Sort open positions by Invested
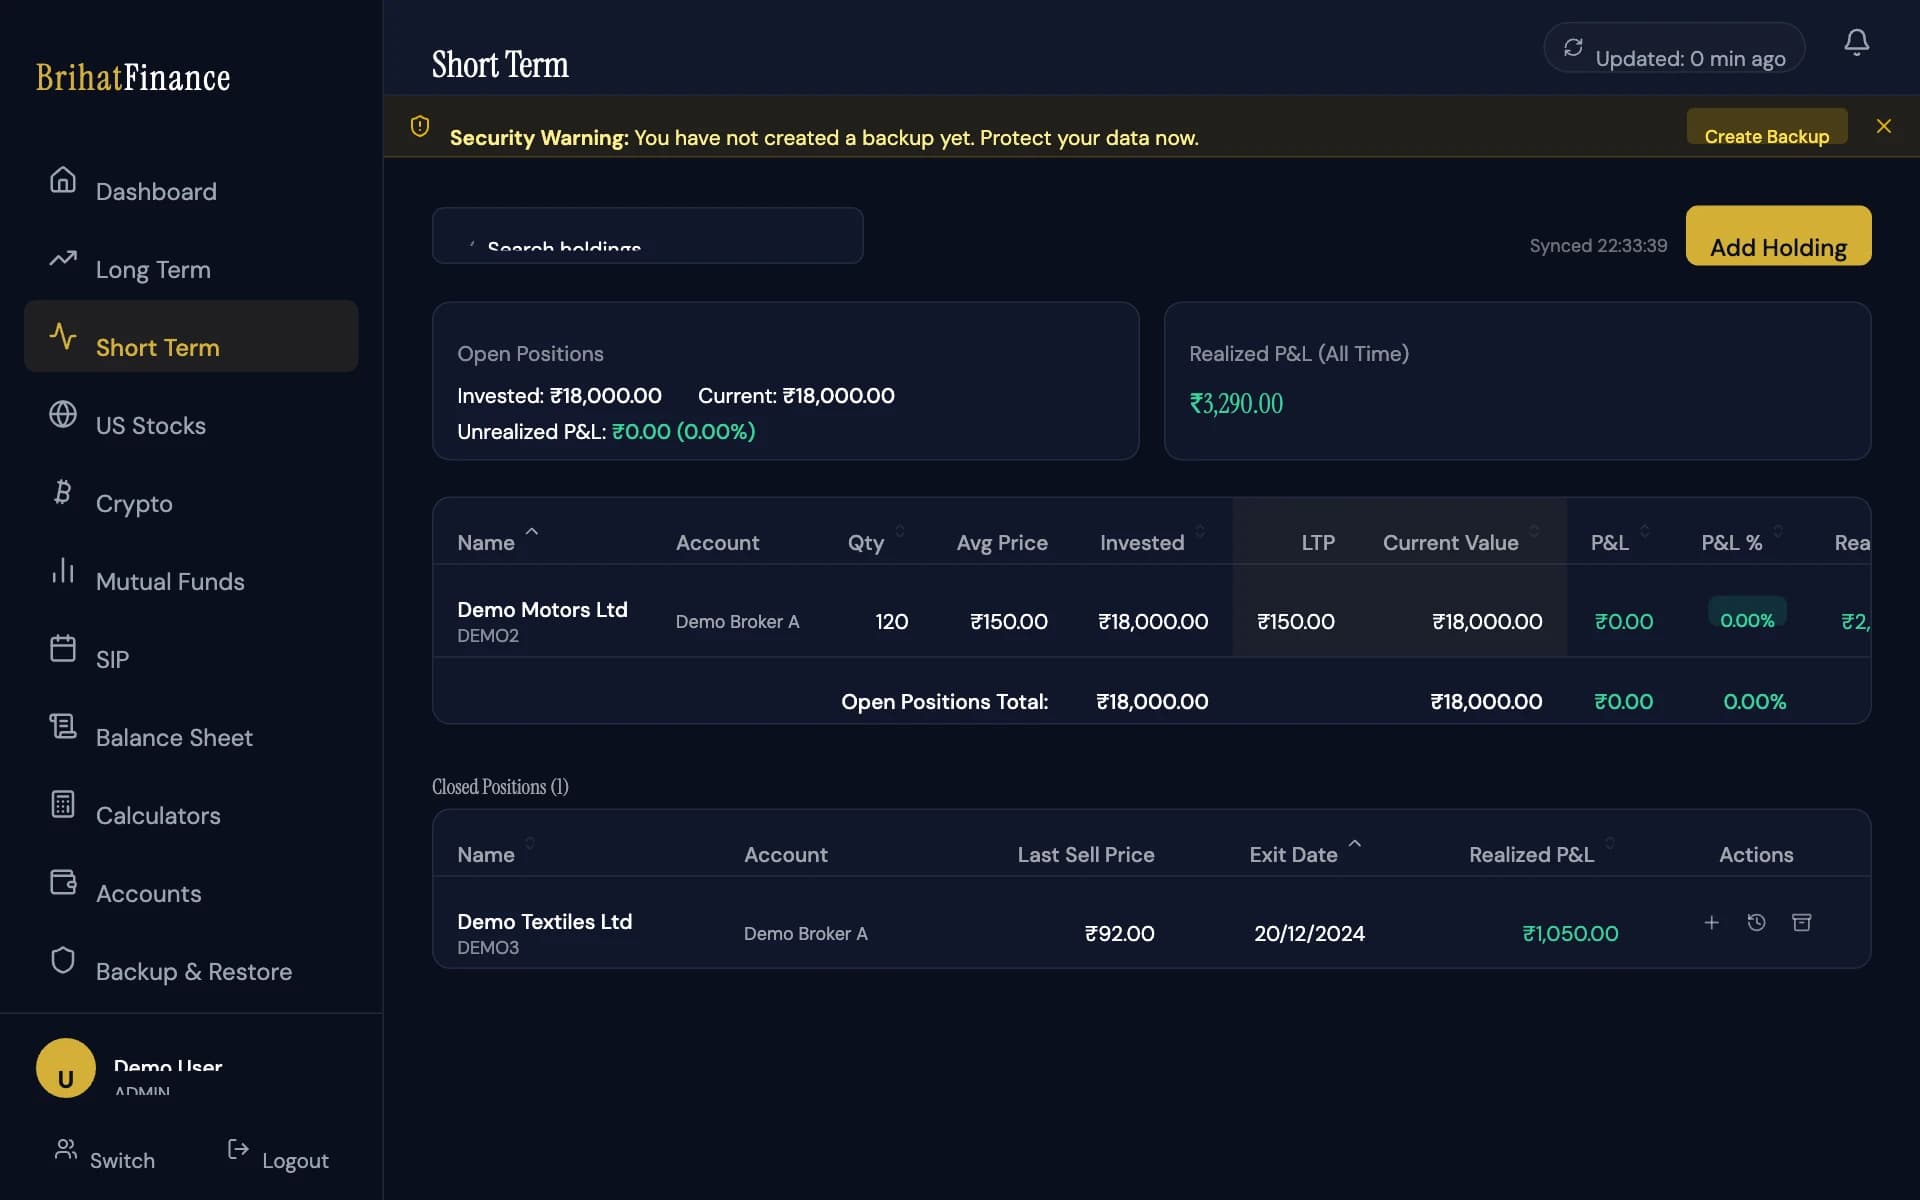The image size is (1920, 1200). tap(1153, 541)
